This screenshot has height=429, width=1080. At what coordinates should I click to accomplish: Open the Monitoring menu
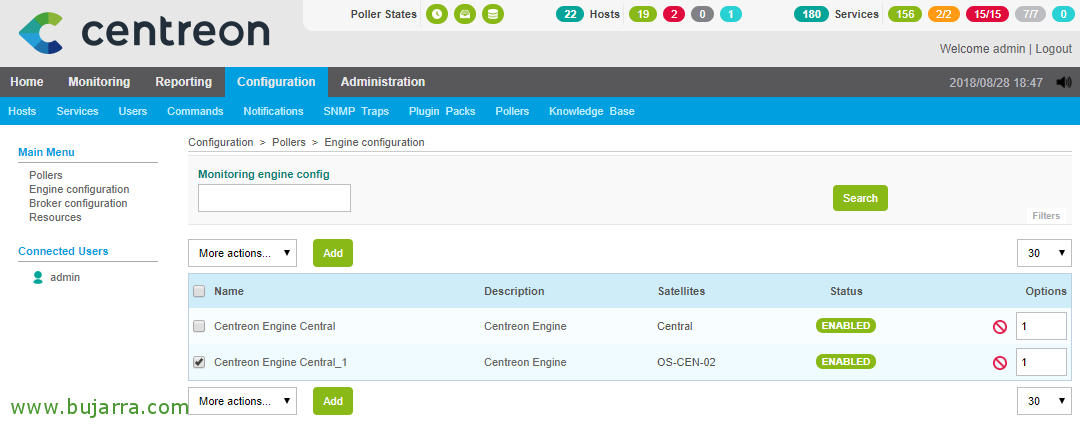pyautogui.click(x=99, y=82)
